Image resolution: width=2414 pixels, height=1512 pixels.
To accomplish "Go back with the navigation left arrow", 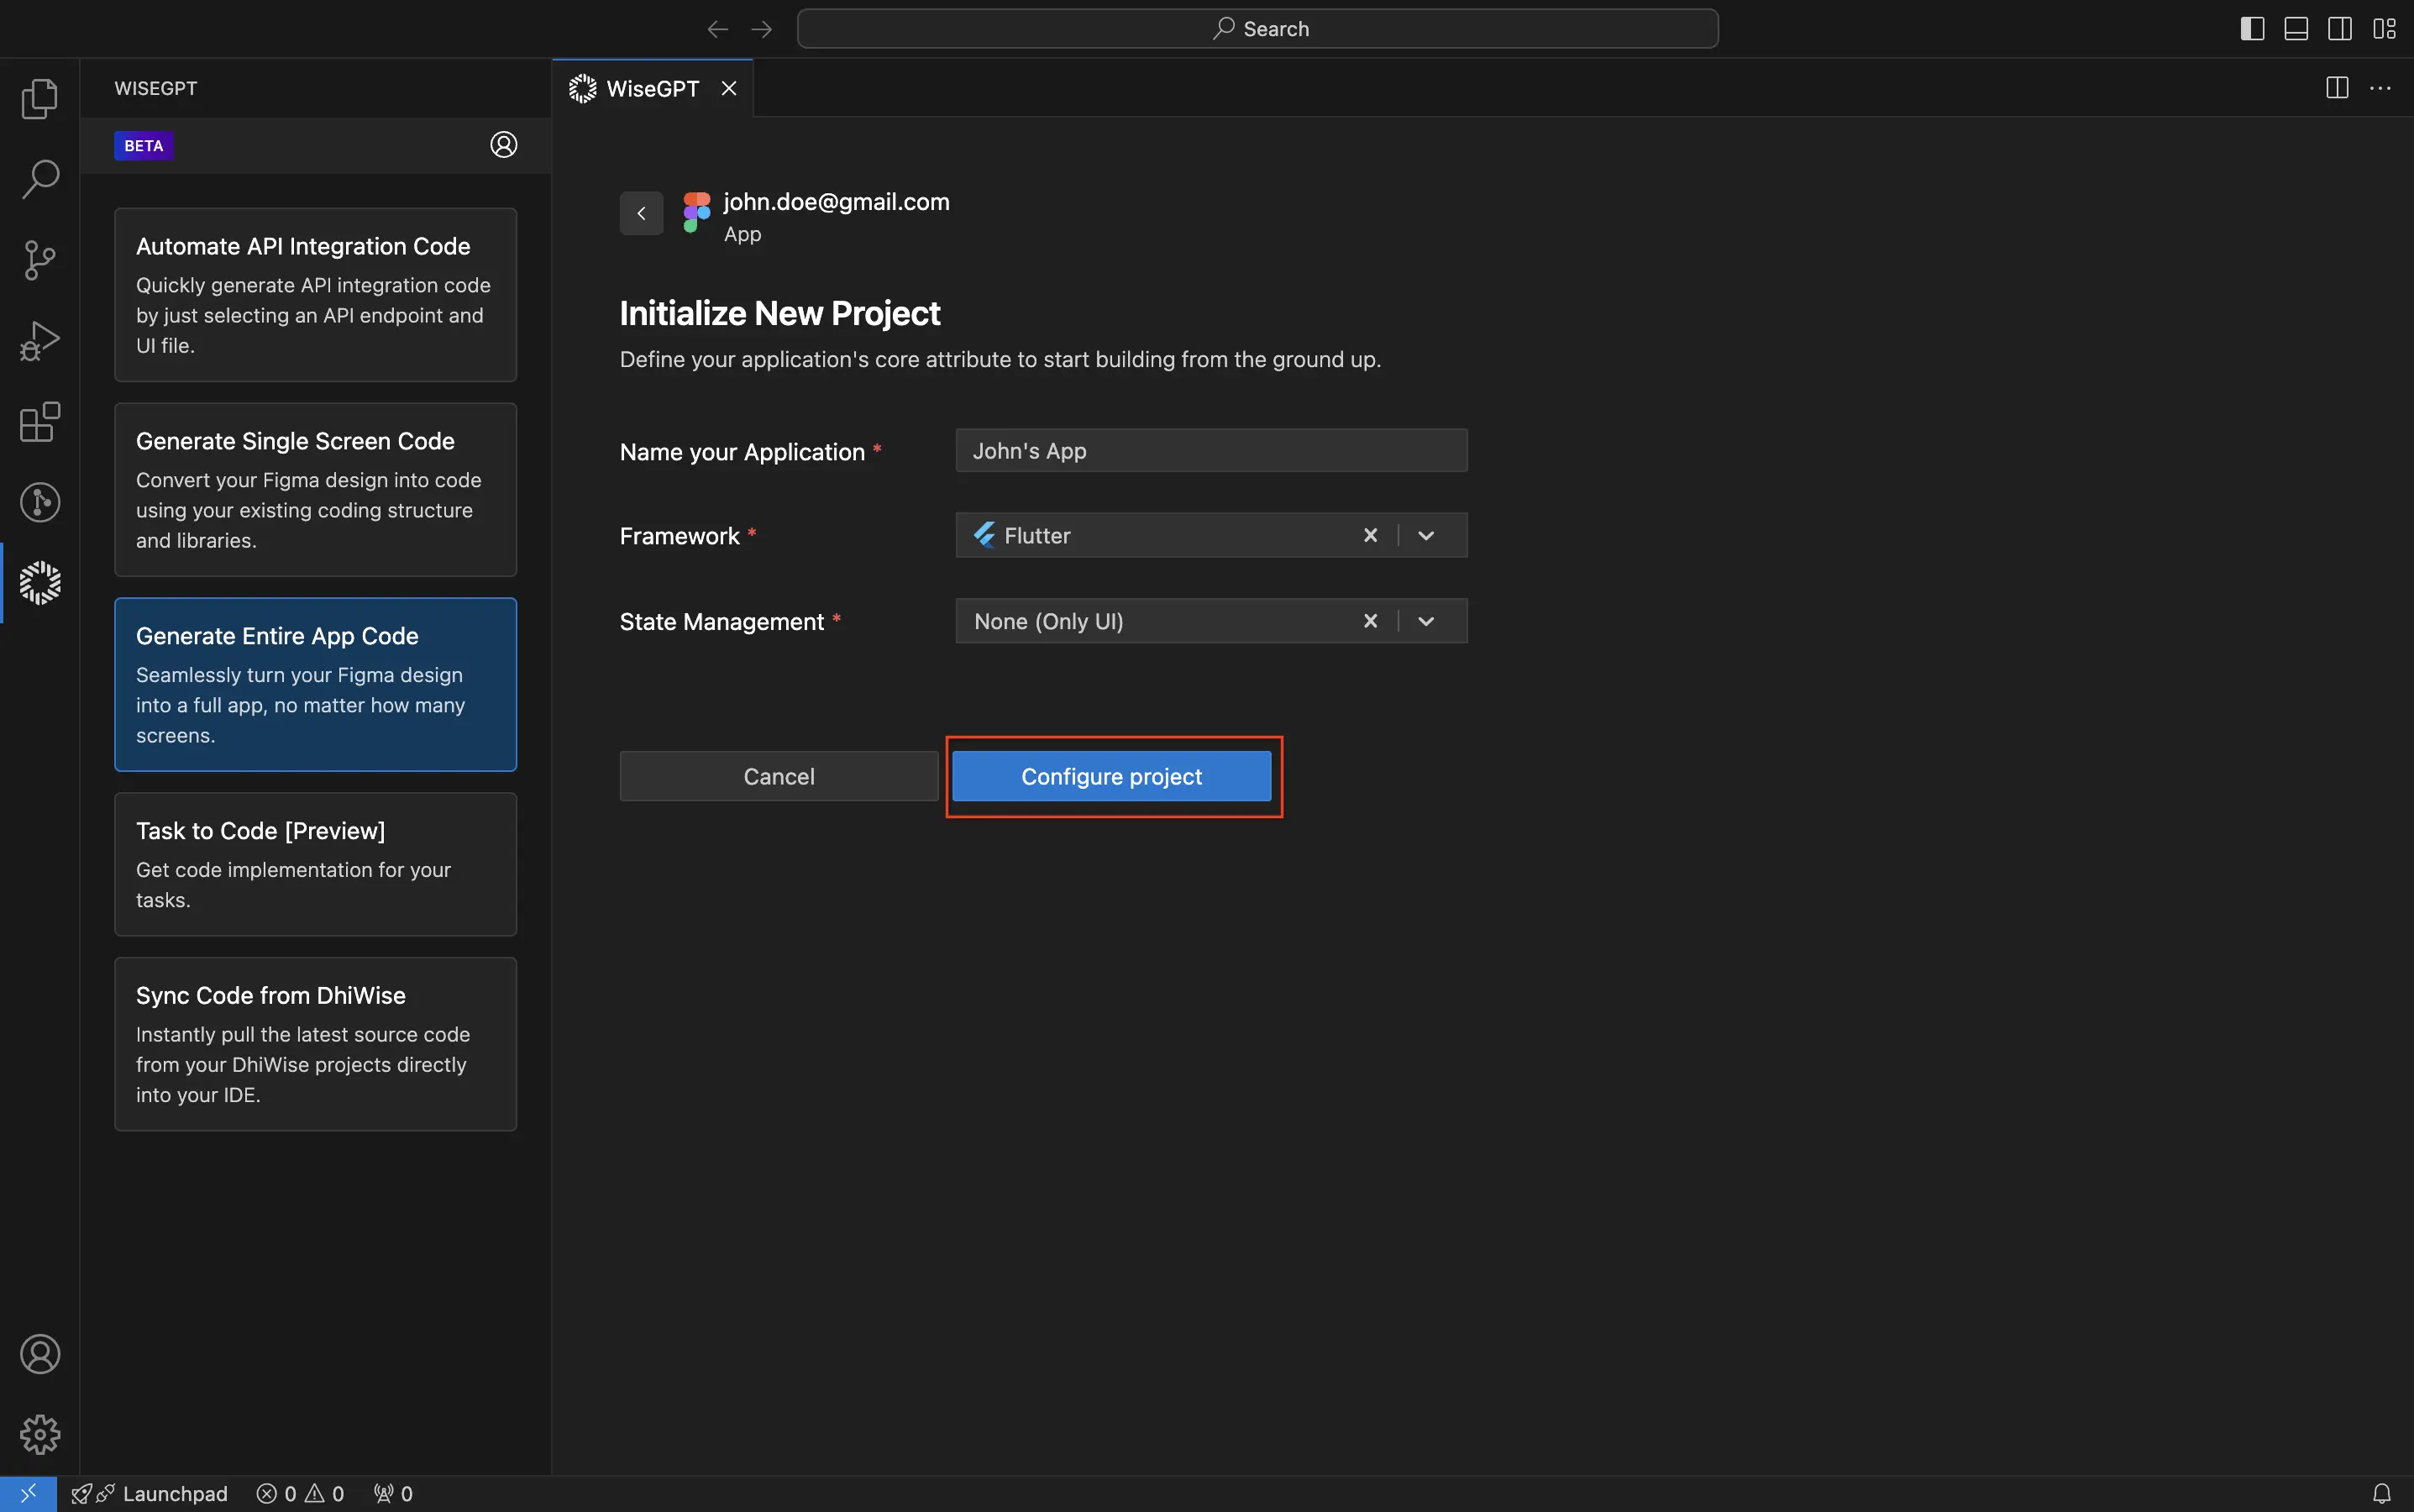I will [x=717, y=29].
